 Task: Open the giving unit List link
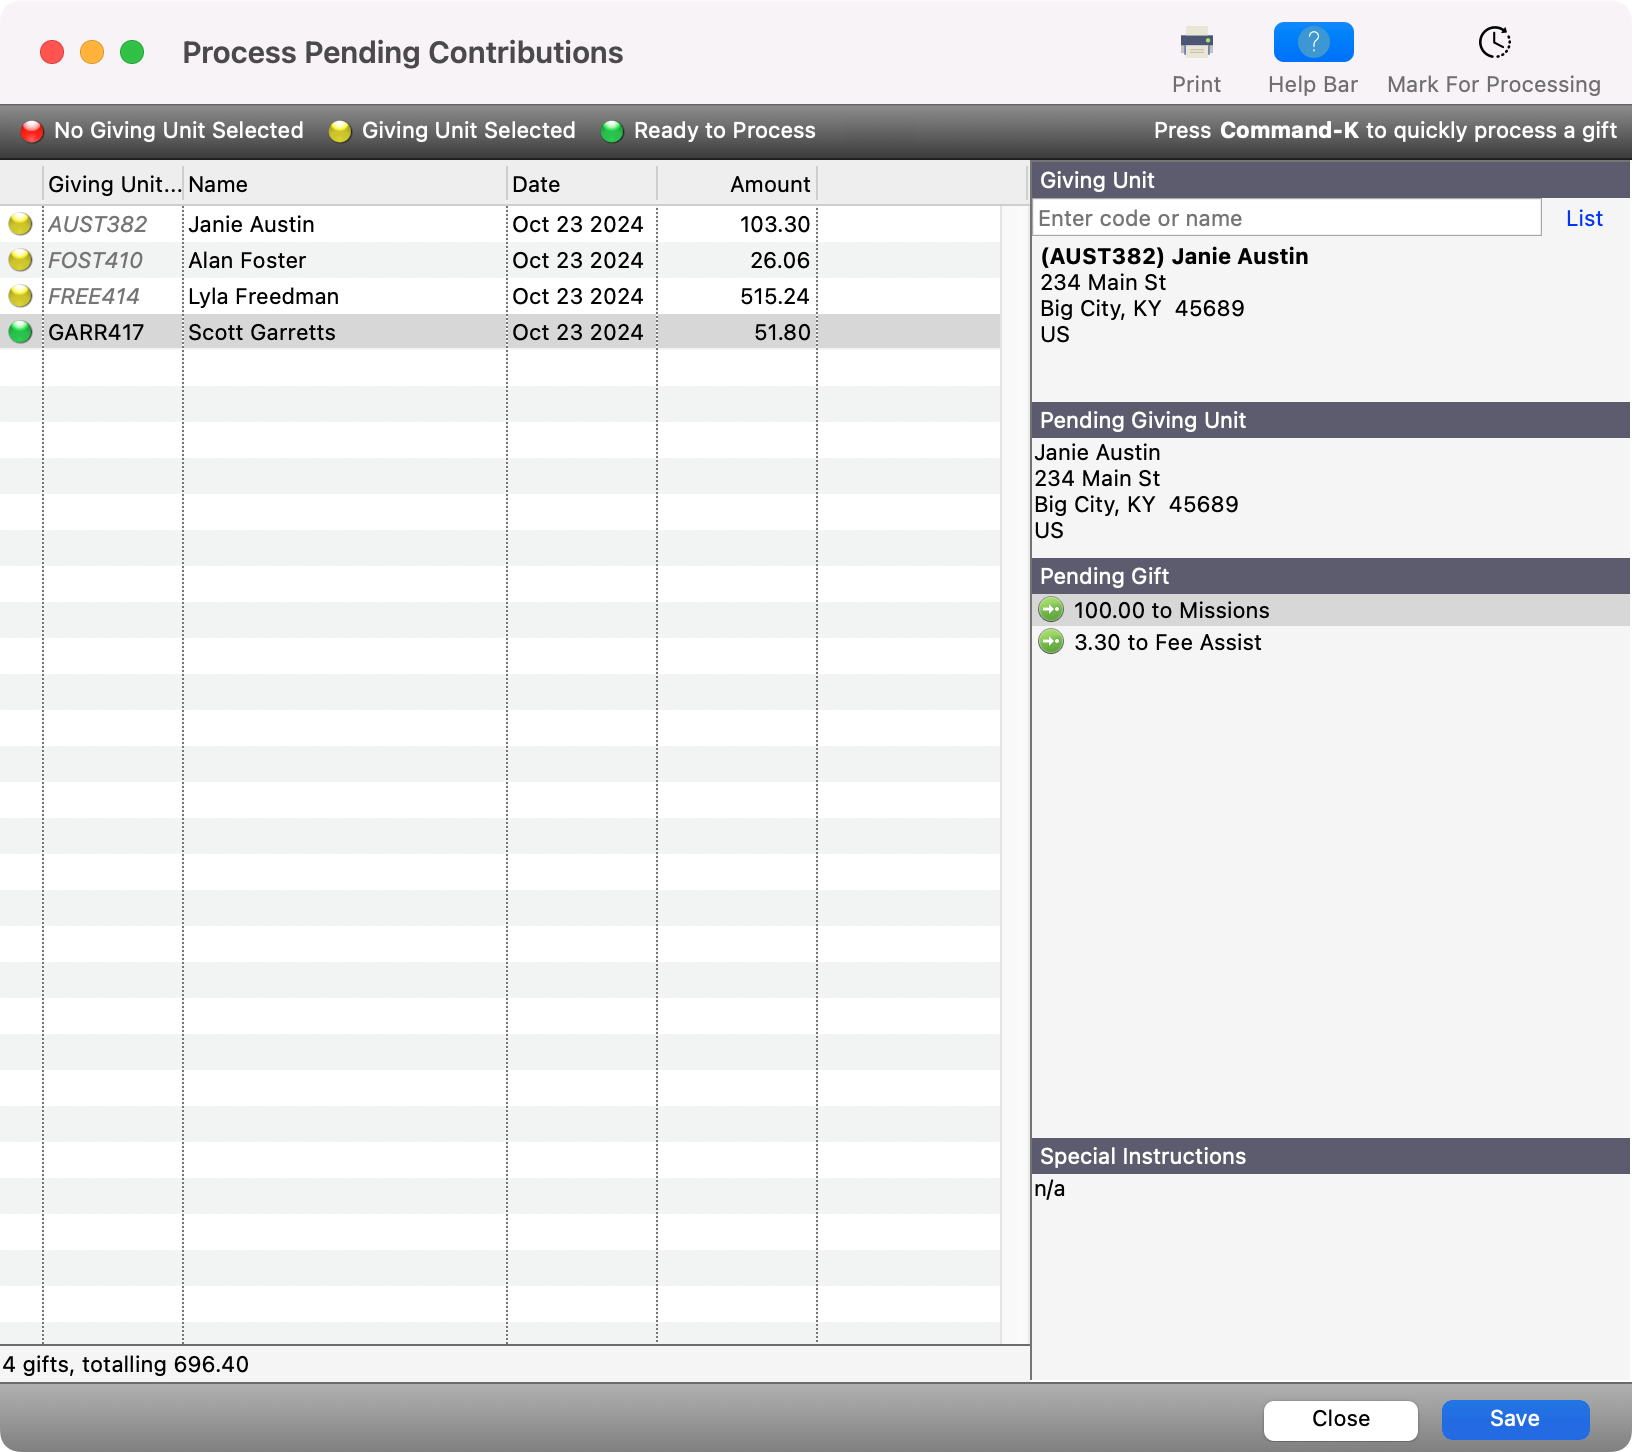[1584, 218]
